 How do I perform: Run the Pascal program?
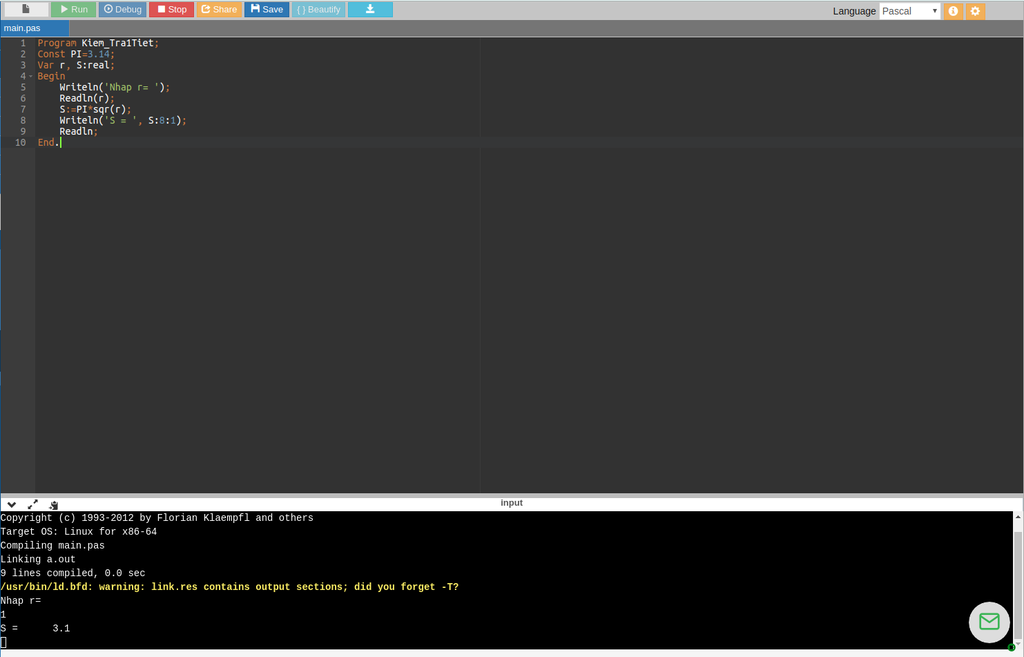point(74,9)
